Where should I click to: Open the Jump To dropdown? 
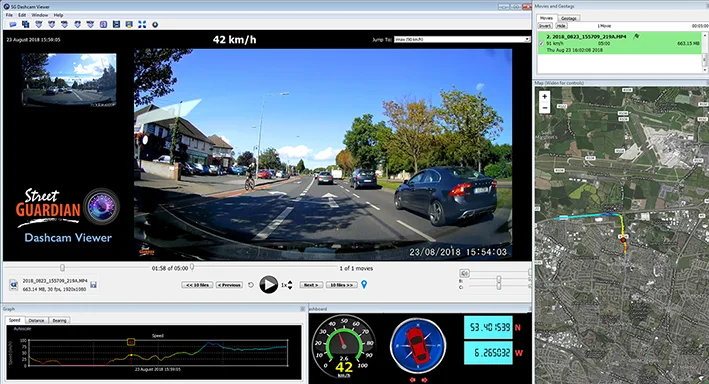point(462,39)
